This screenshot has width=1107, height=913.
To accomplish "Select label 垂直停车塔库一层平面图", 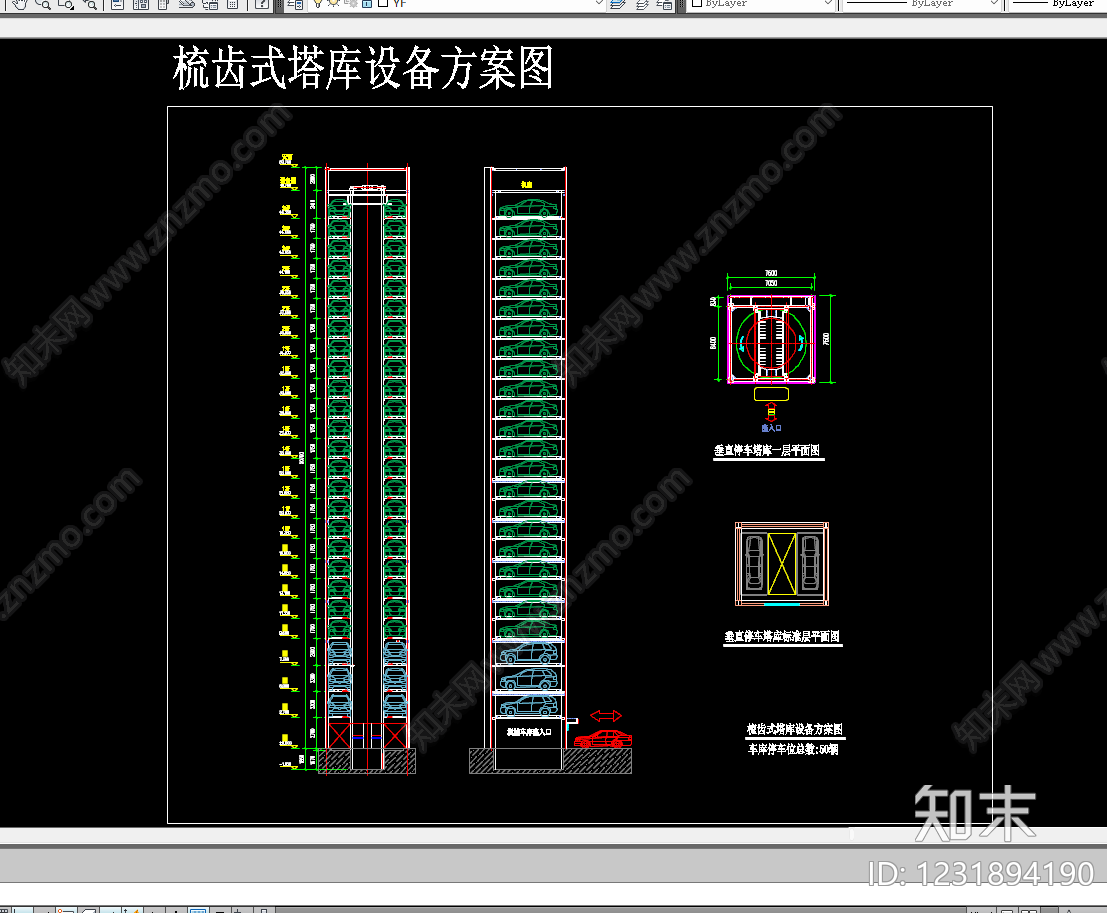I will (x=767, y=450).
